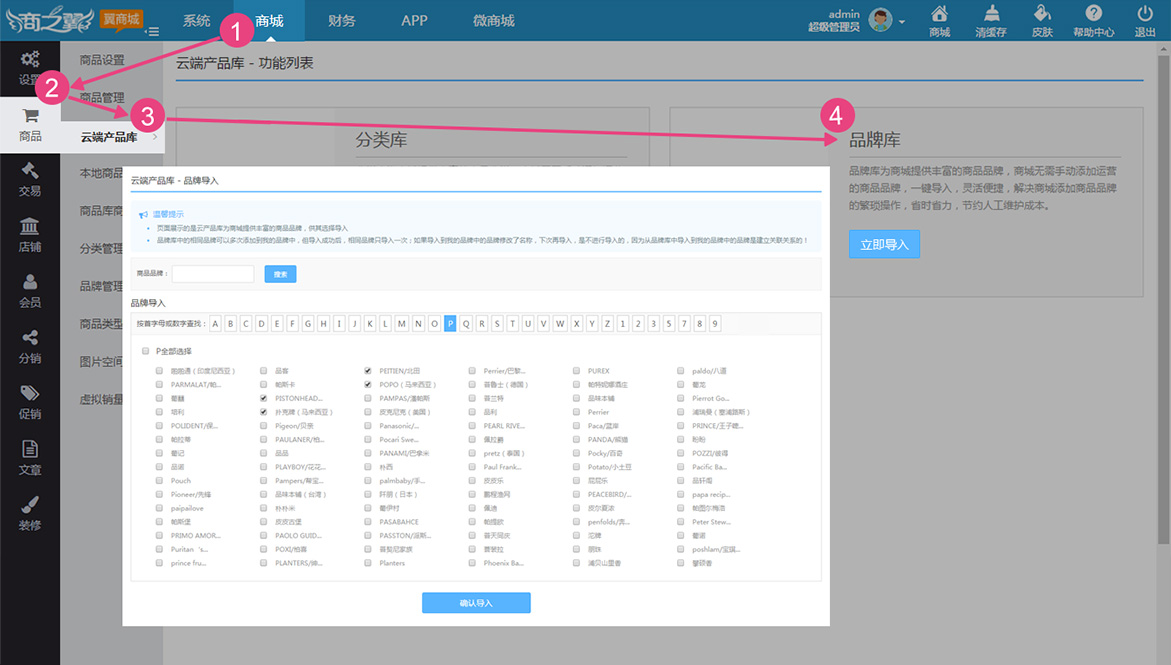Click the page vertical scrollbar thumb
The height and width of the screenshot is (665, 1171).
pyautogui.click(x=1164, y=299)
